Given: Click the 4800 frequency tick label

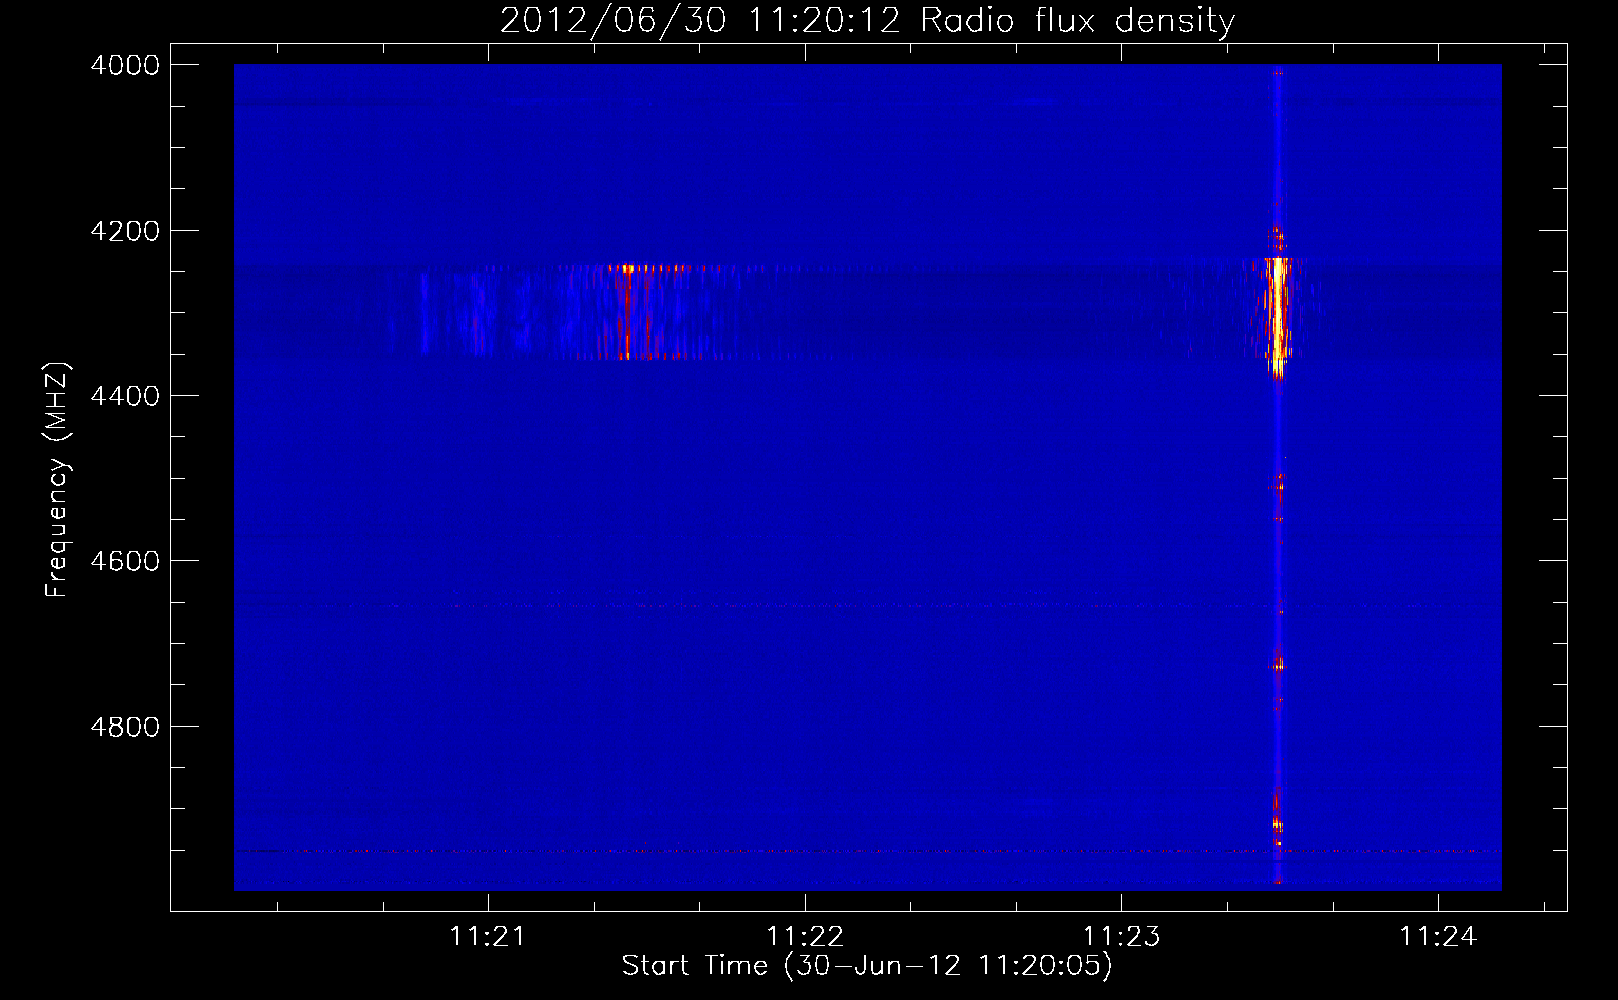Looking at the screenshot, I should (x=125, y=727).
